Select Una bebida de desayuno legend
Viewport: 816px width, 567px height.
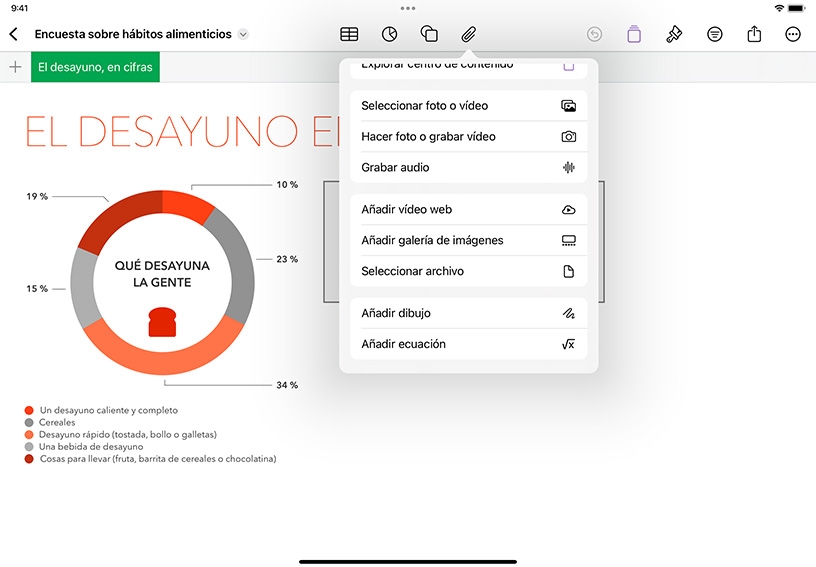click(x=84, y=447)
